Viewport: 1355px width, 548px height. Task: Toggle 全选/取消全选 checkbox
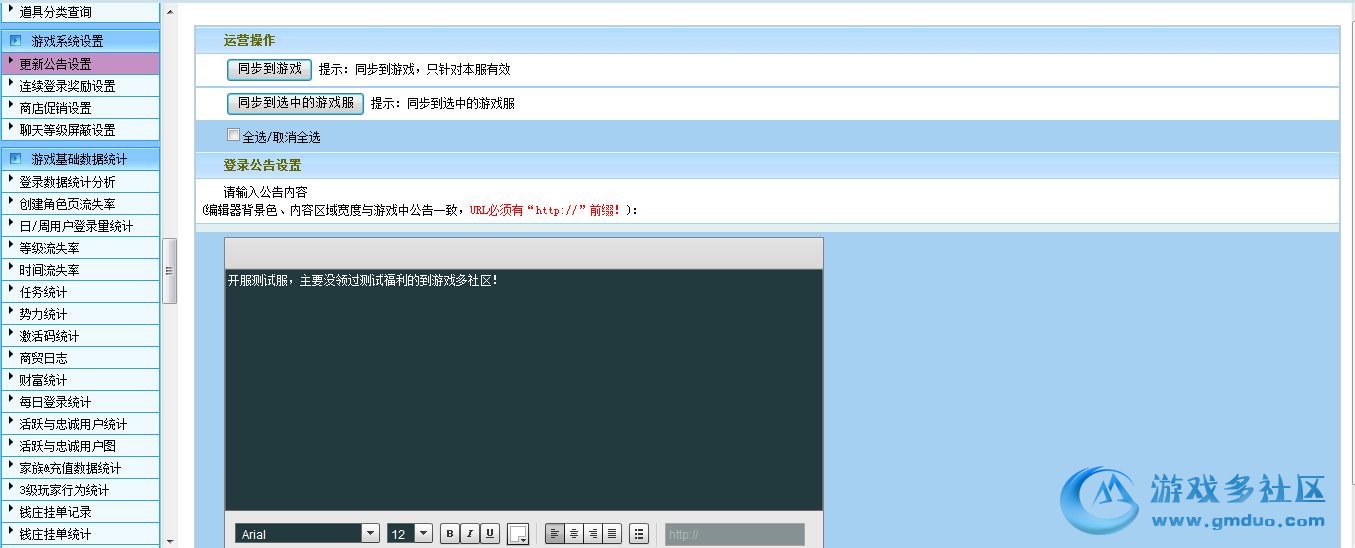coord(233,135)
